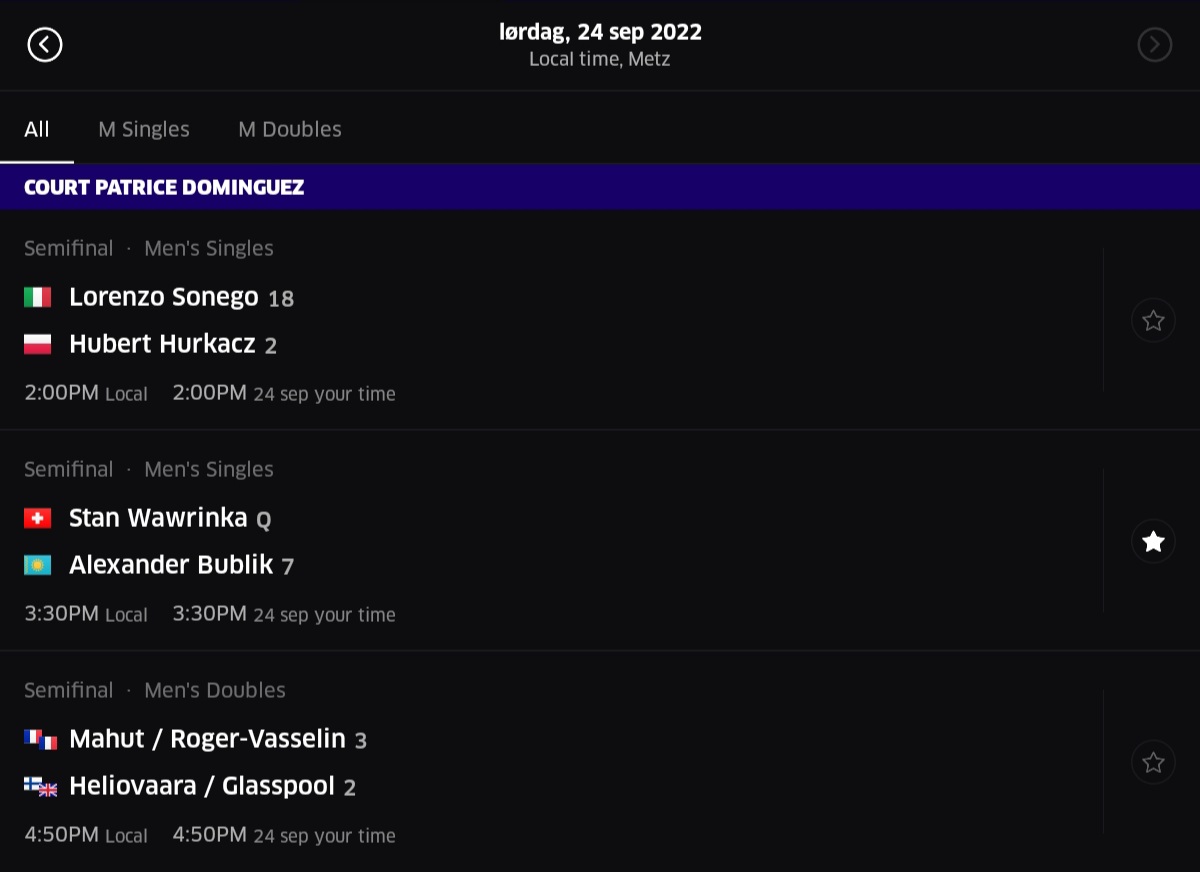Go to next day with right arrow
The width and height of the screenshot is (1200, 872).
click(1154, 44)
